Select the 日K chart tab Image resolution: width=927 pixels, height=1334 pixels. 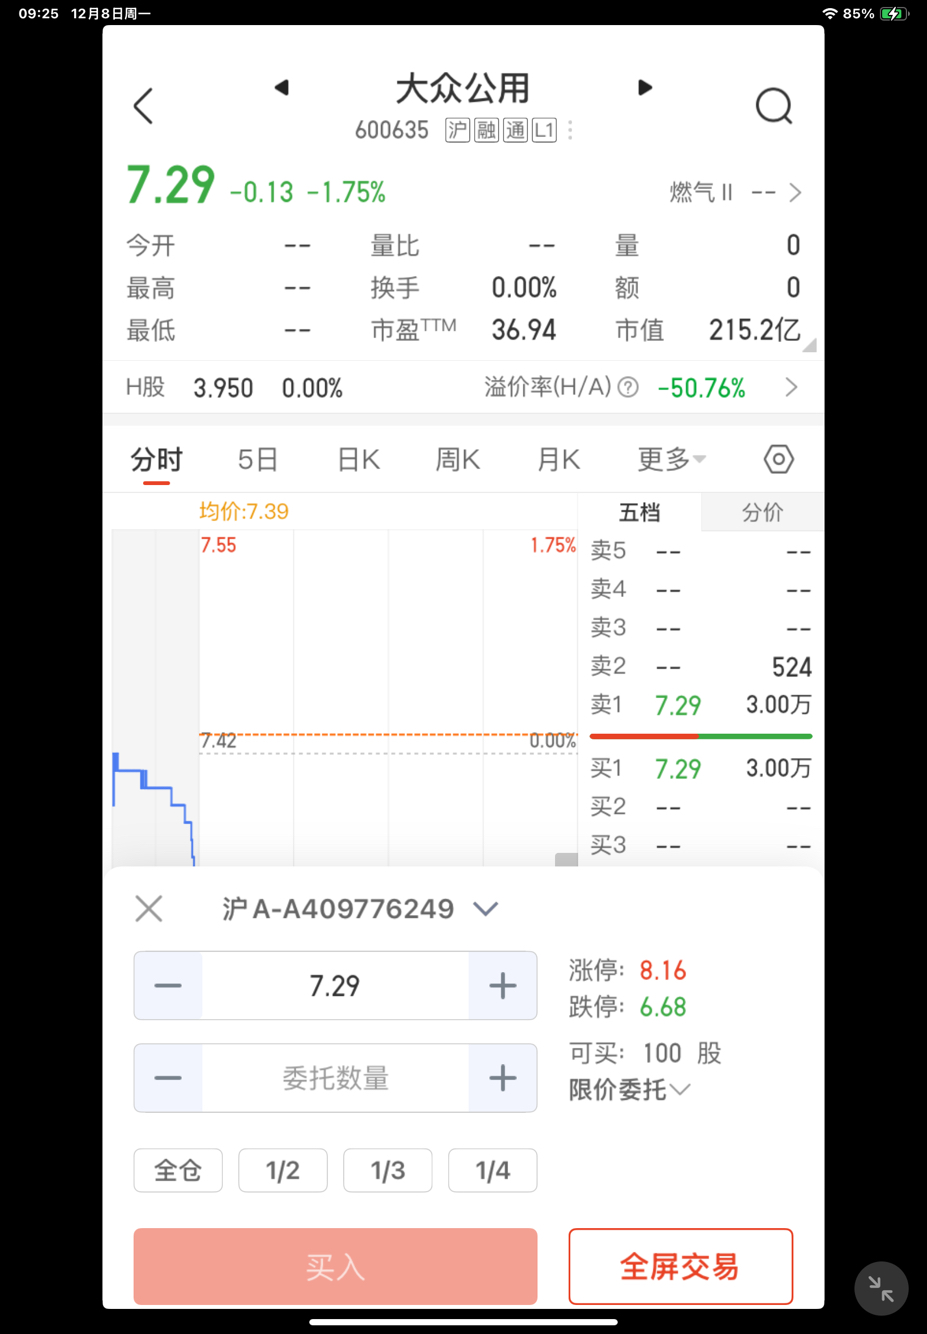point(358,460)
